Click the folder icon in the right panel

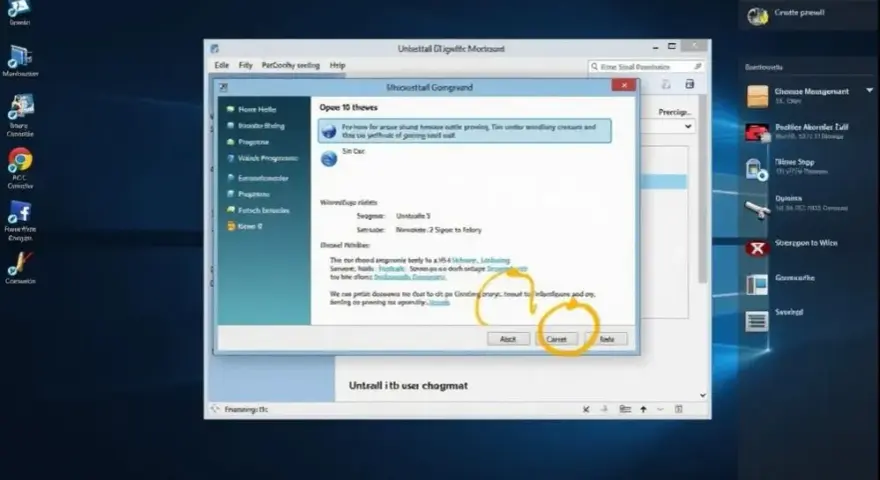pos(757,96)
